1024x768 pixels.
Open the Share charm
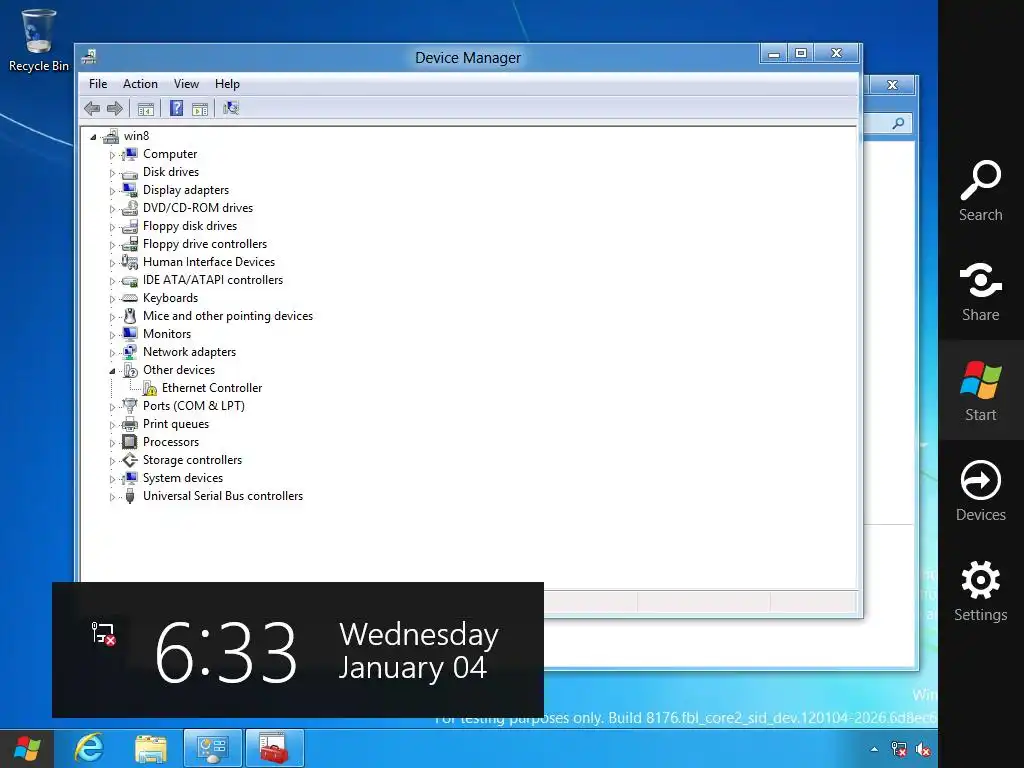[980, 291]
